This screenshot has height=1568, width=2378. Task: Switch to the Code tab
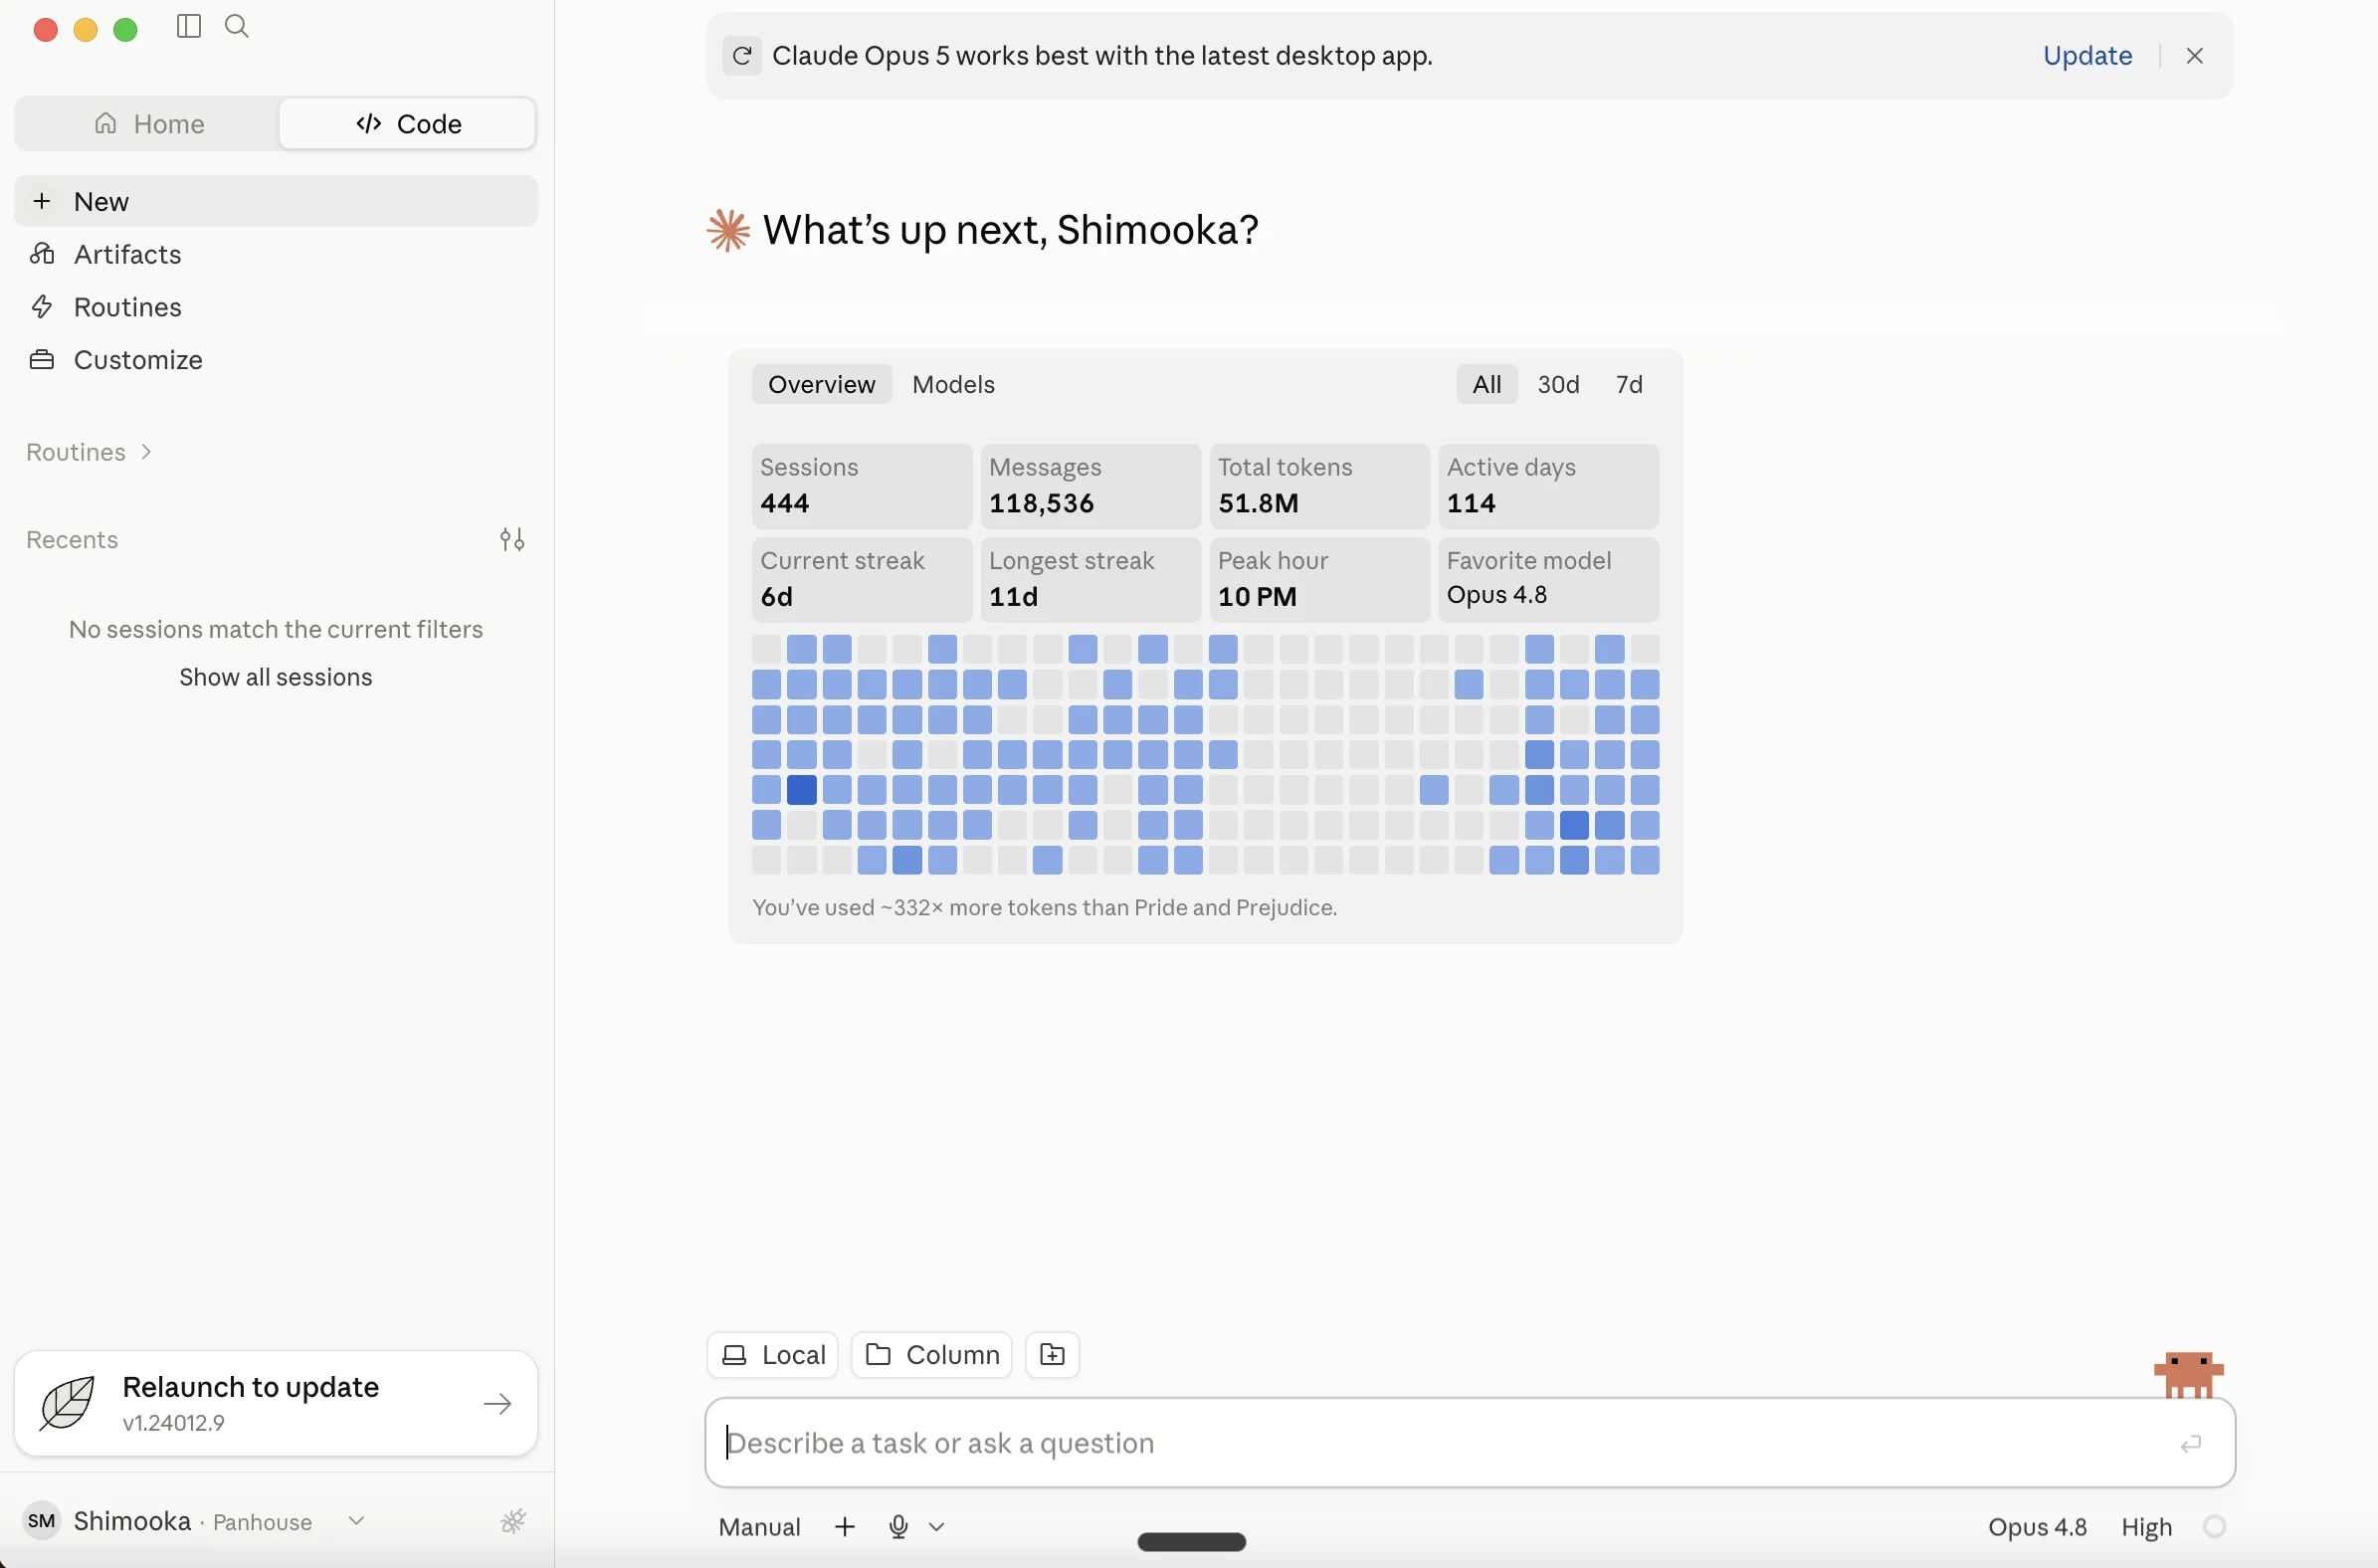408,124
